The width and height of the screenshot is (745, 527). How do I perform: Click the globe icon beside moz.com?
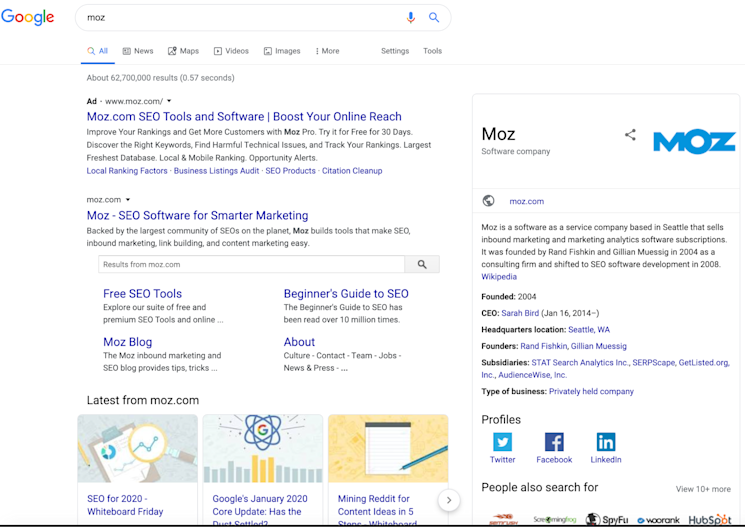pos(488,201)
